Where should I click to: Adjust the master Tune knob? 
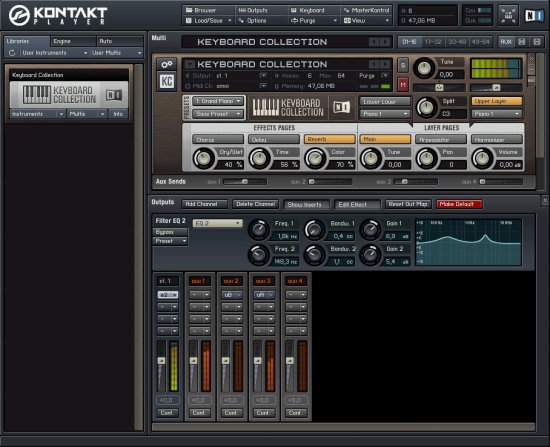[x=424, y=68]
